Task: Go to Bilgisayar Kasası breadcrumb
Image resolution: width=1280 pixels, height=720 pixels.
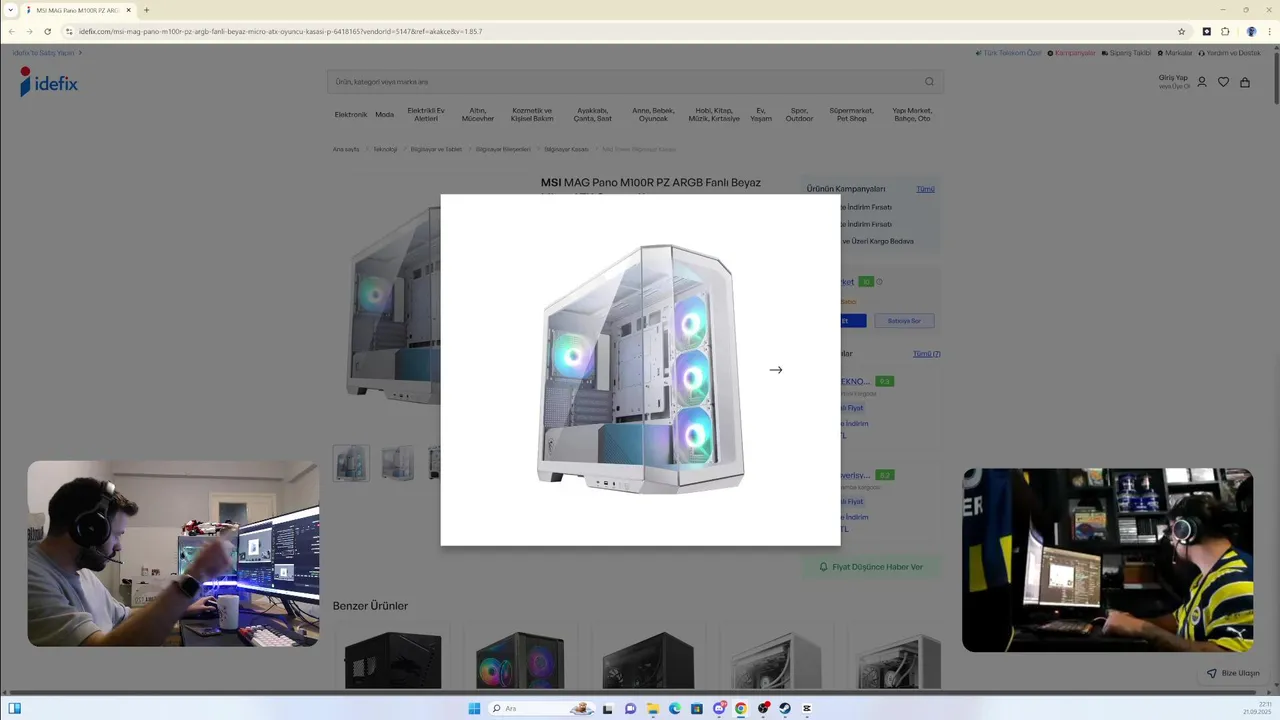Action: pyautogui.click(x=566, y=149)
